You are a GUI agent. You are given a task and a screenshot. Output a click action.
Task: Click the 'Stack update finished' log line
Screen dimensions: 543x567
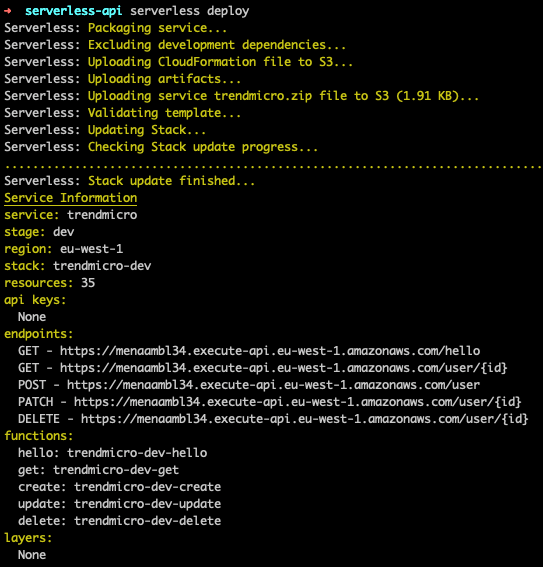coord(129,181)
